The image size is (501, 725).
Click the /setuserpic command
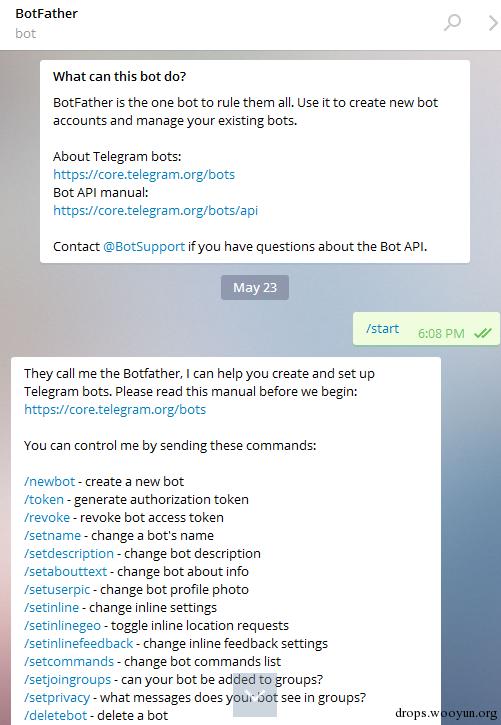tap(57, 590)
